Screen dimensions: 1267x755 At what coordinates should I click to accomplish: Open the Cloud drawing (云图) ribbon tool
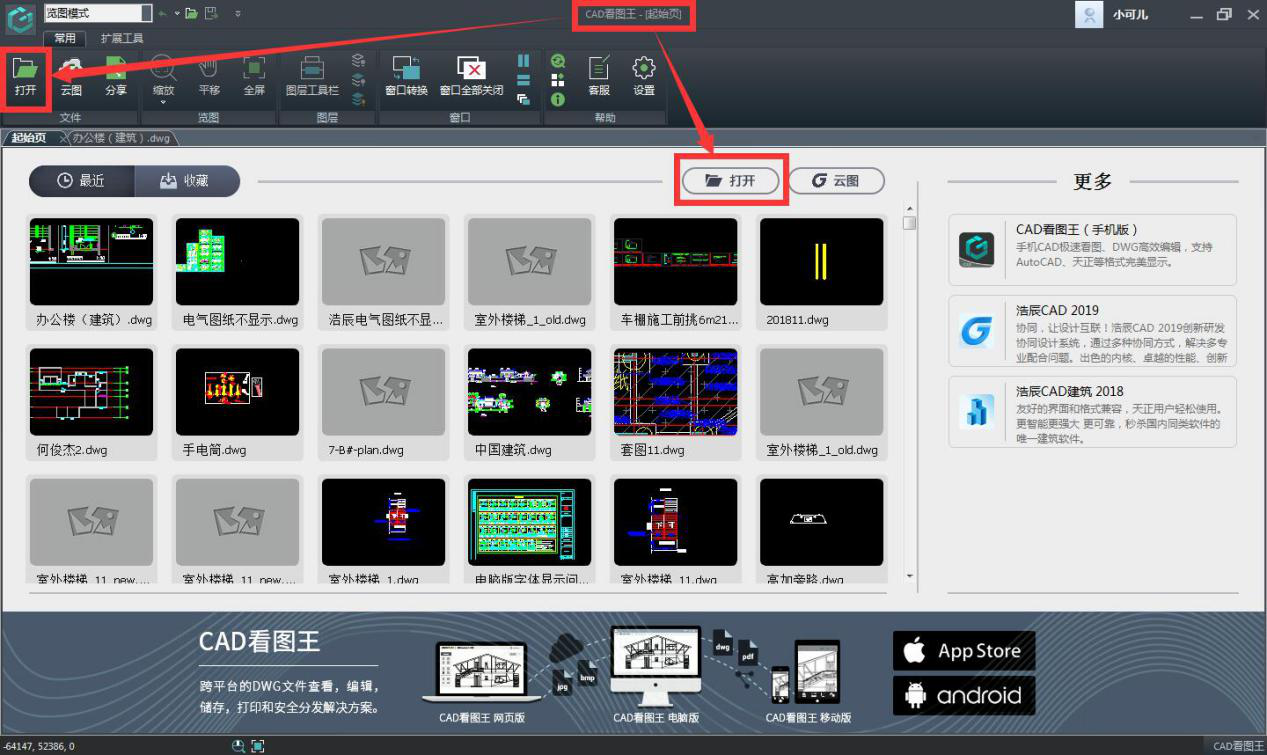click(71, 75)
